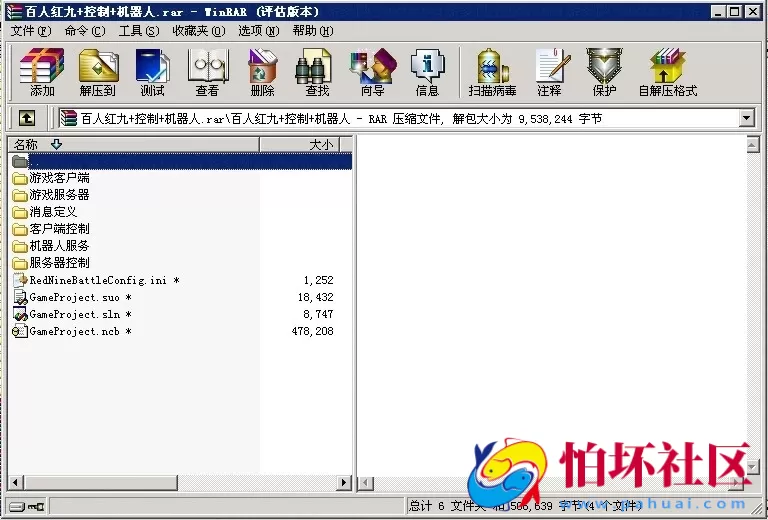
Task: Run the Test (测试) archive tool
Action: [152, 71]
